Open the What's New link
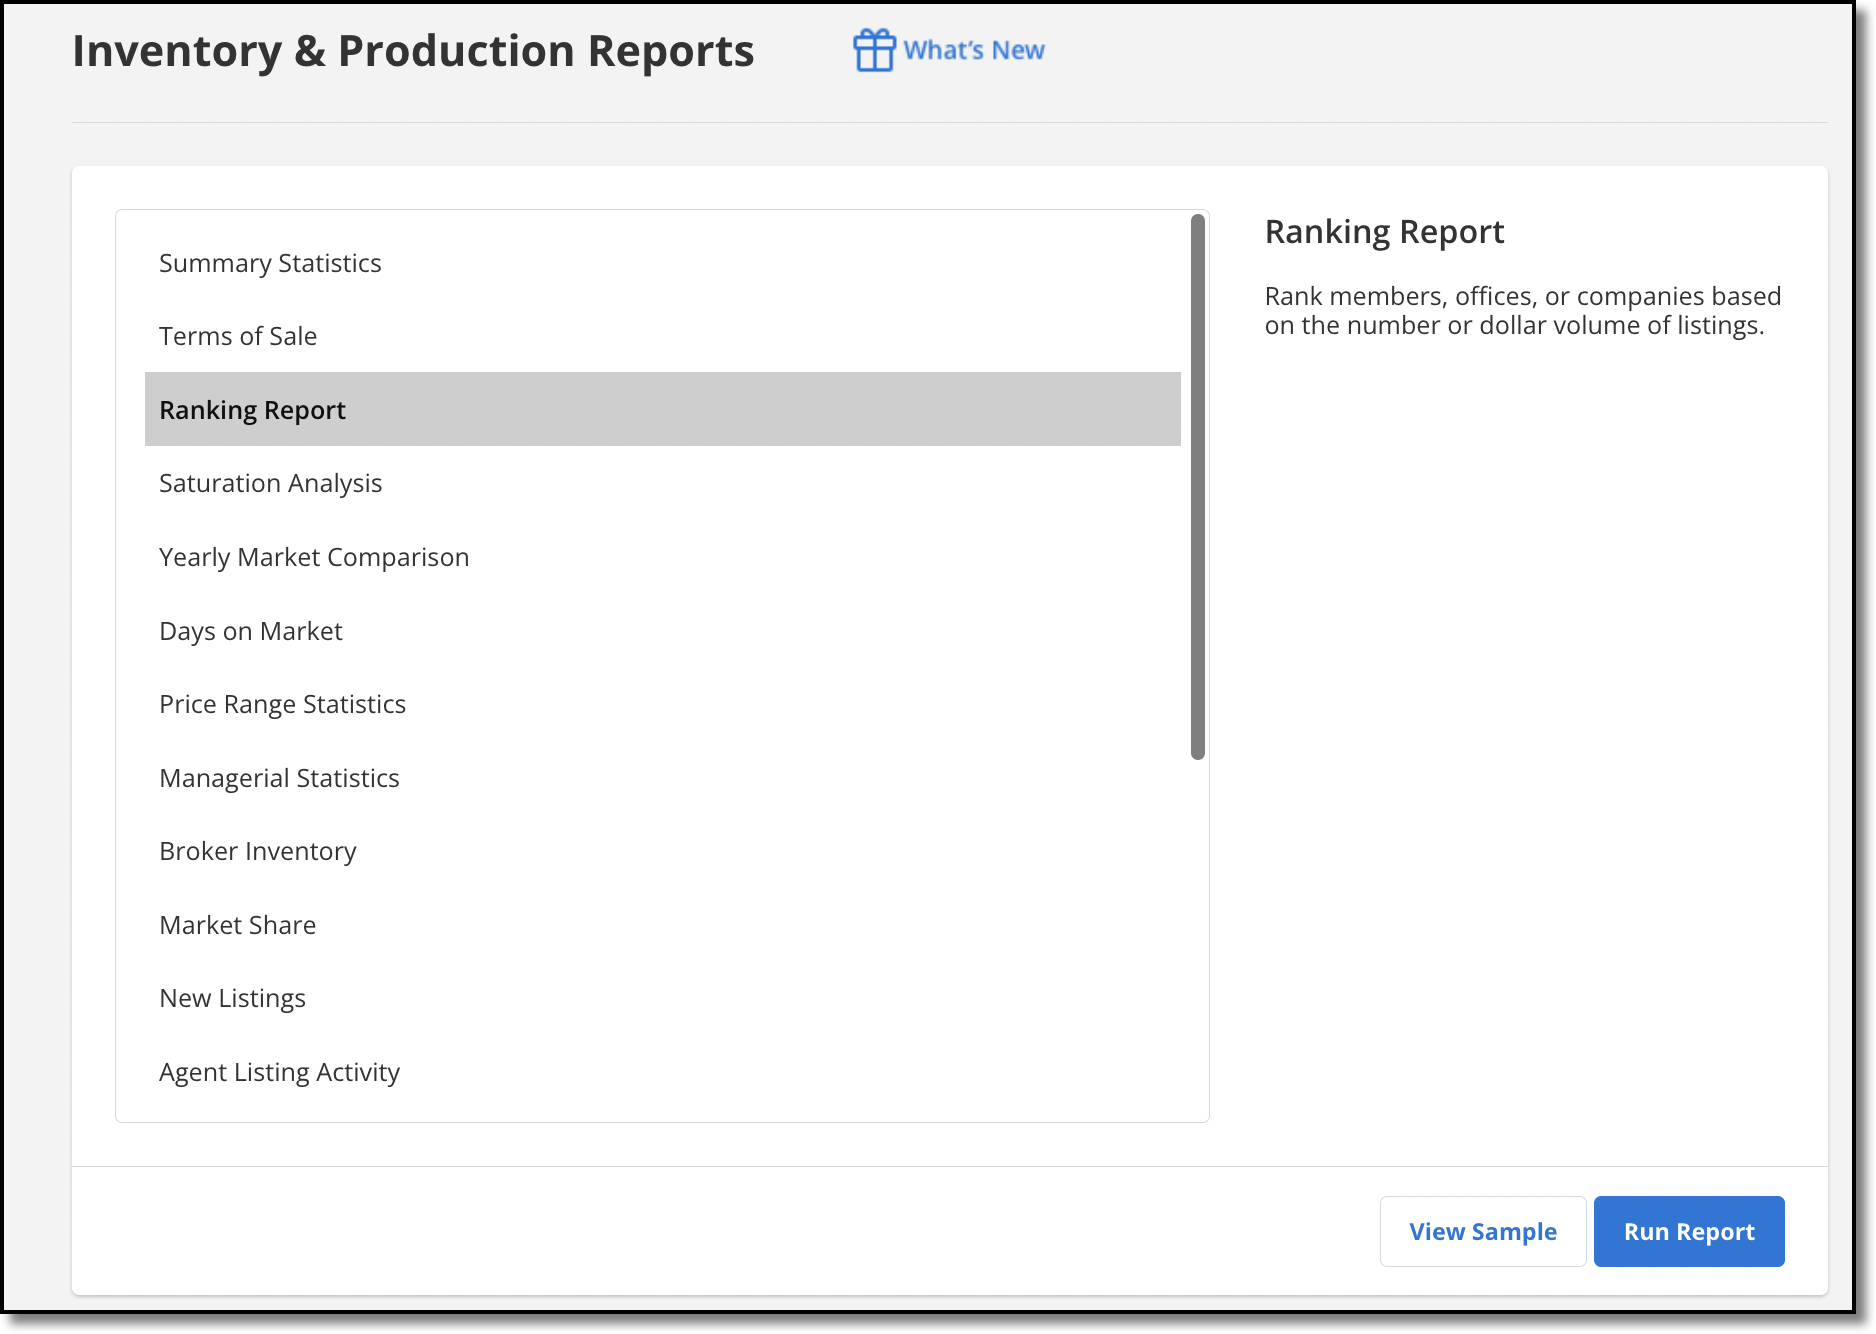The image size is (1876, 1334). 974,50
